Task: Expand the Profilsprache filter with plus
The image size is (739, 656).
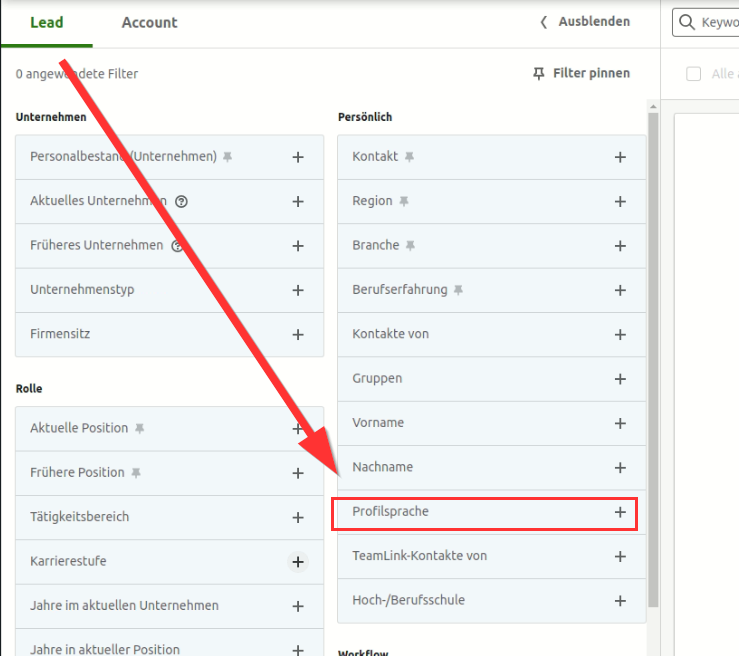Action: pos(620,512)
